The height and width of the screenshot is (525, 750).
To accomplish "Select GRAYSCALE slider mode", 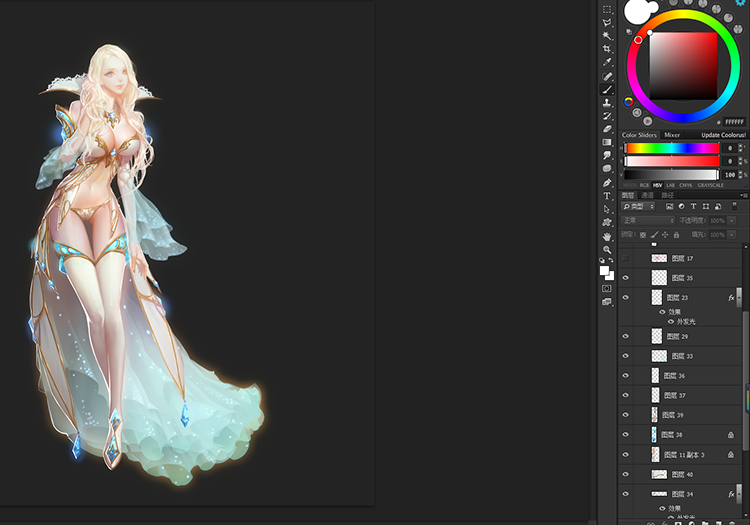I will click(x=710, y=185).
